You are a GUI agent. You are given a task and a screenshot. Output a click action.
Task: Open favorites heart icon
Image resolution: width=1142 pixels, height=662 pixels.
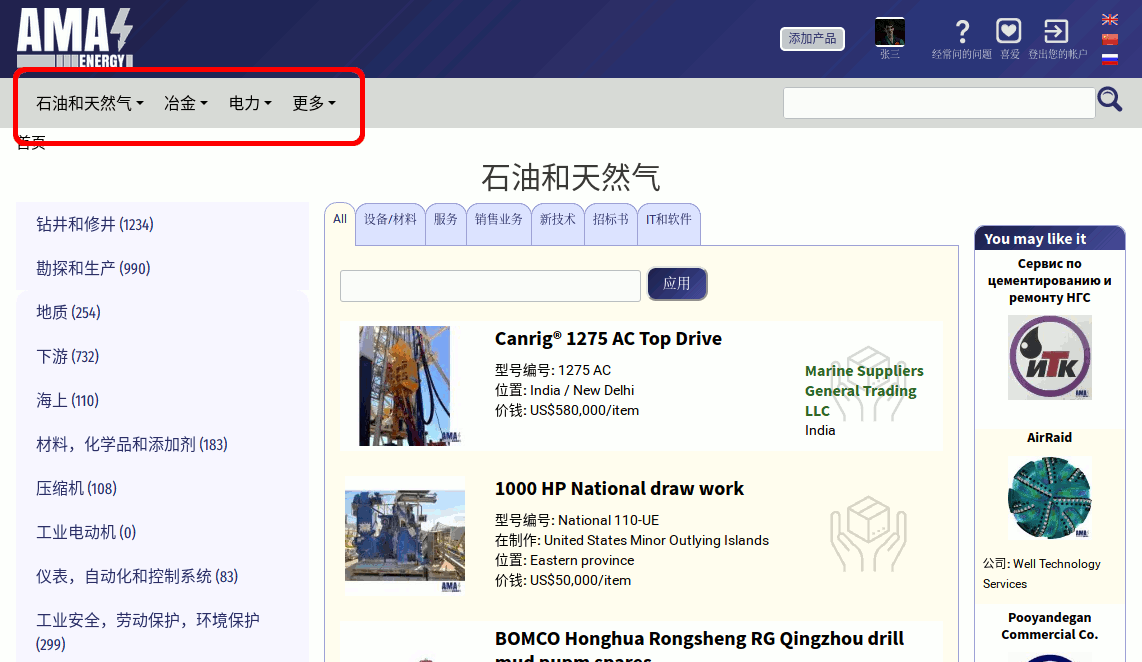pyautogui.click(x=1009, y=31)
